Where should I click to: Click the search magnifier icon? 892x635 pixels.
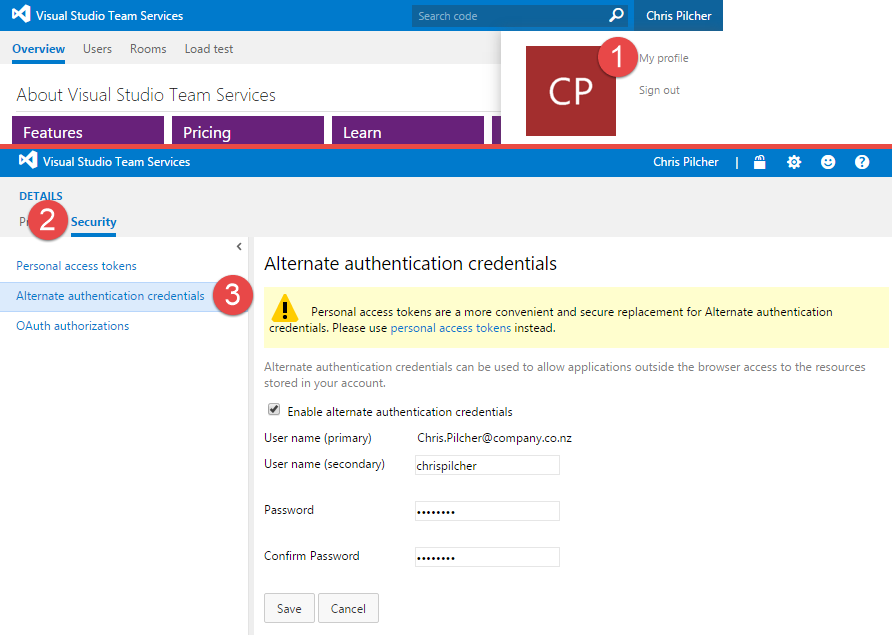pos(616,15)
